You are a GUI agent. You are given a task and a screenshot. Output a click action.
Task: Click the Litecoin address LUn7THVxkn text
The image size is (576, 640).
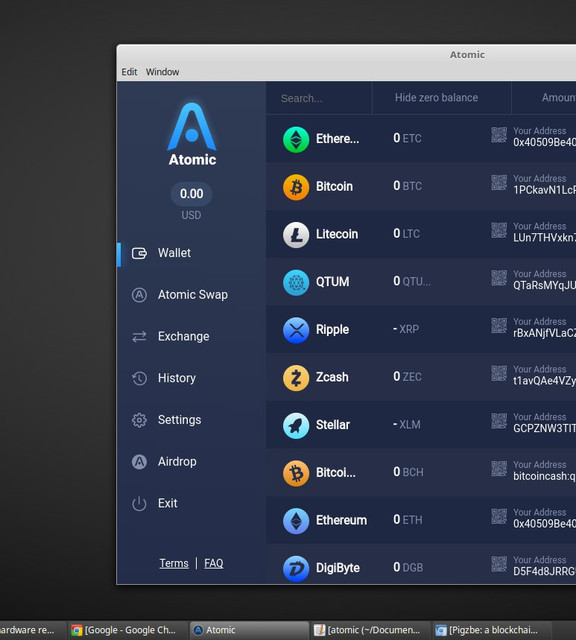[545, 238]
